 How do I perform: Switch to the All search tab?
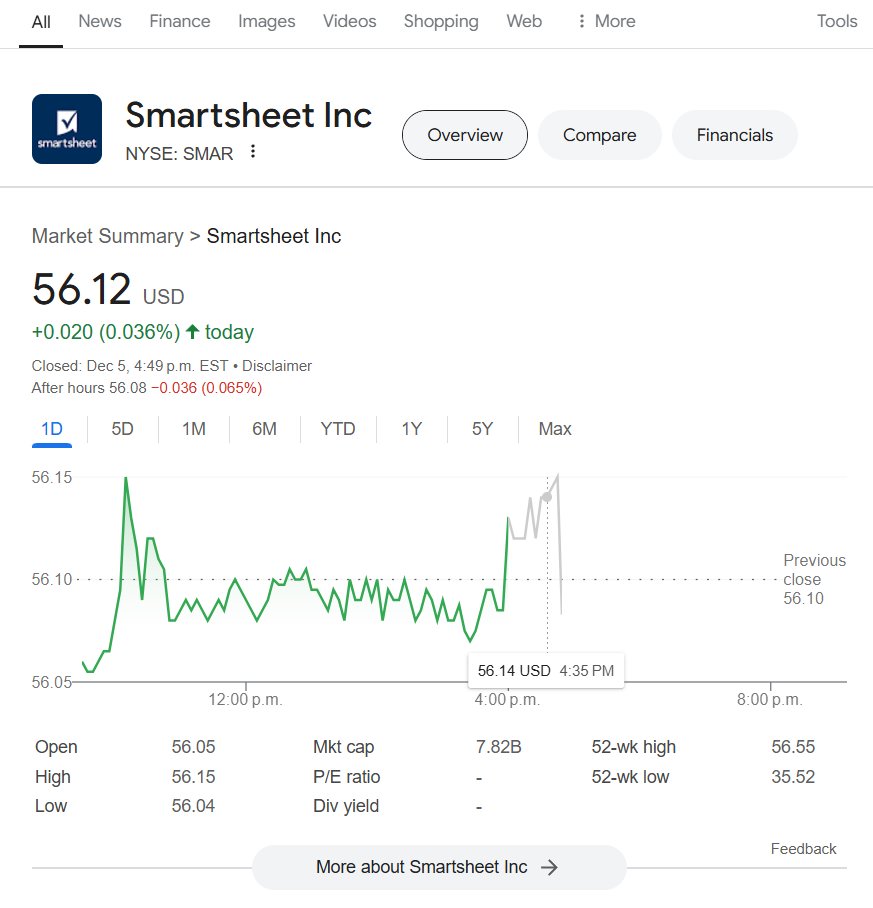(x=41, y=22)
